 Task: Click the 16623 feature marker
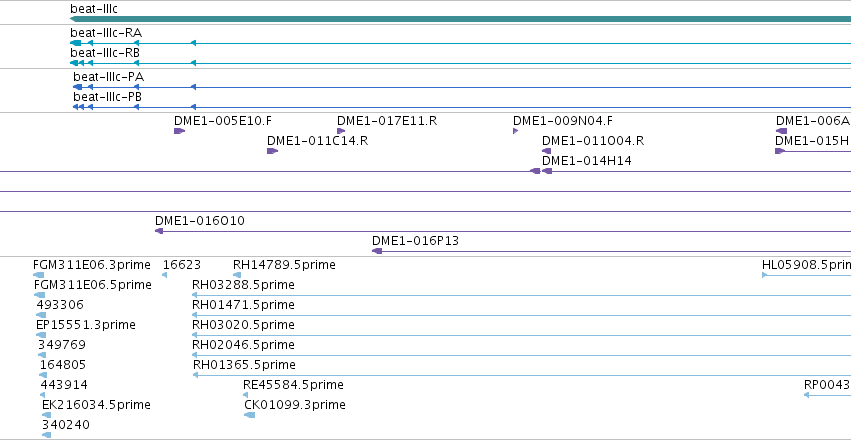[164, 275]
